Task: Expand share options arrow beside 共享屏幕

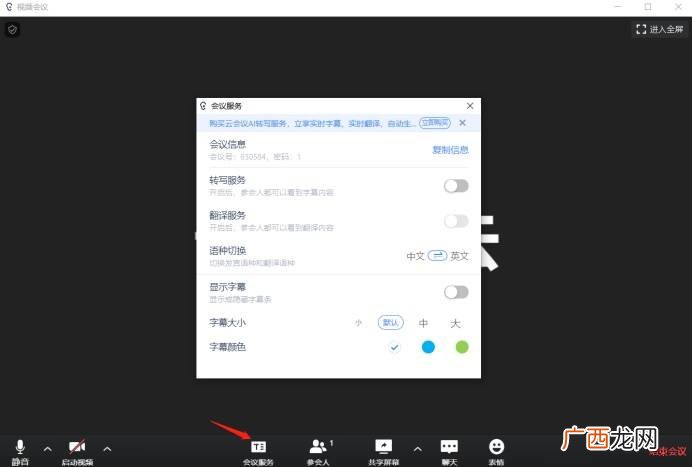Action: pyautogui.click(x=417, y=449)
